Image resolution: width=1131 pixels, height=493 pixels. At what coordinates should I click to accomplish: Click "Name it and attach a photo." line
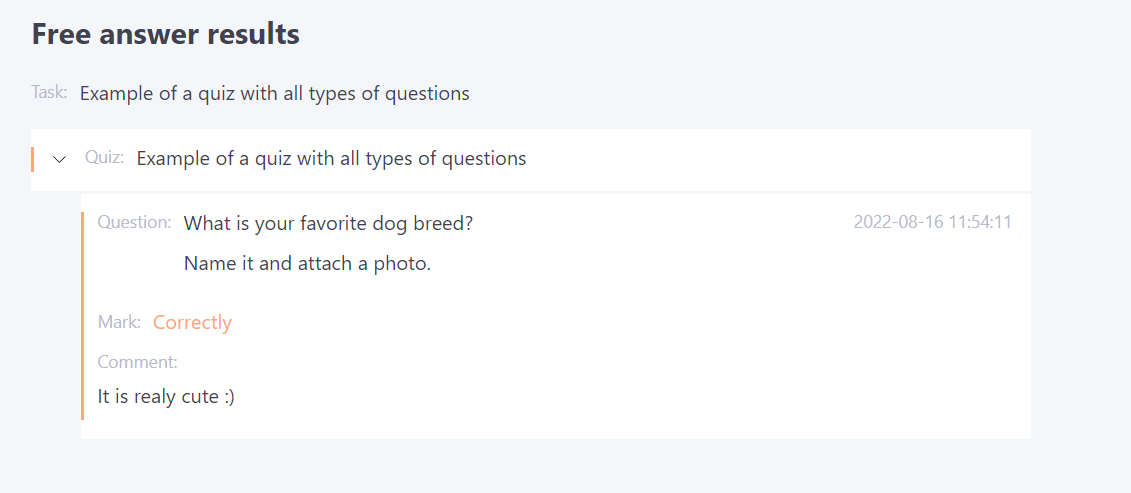(307, 264)
